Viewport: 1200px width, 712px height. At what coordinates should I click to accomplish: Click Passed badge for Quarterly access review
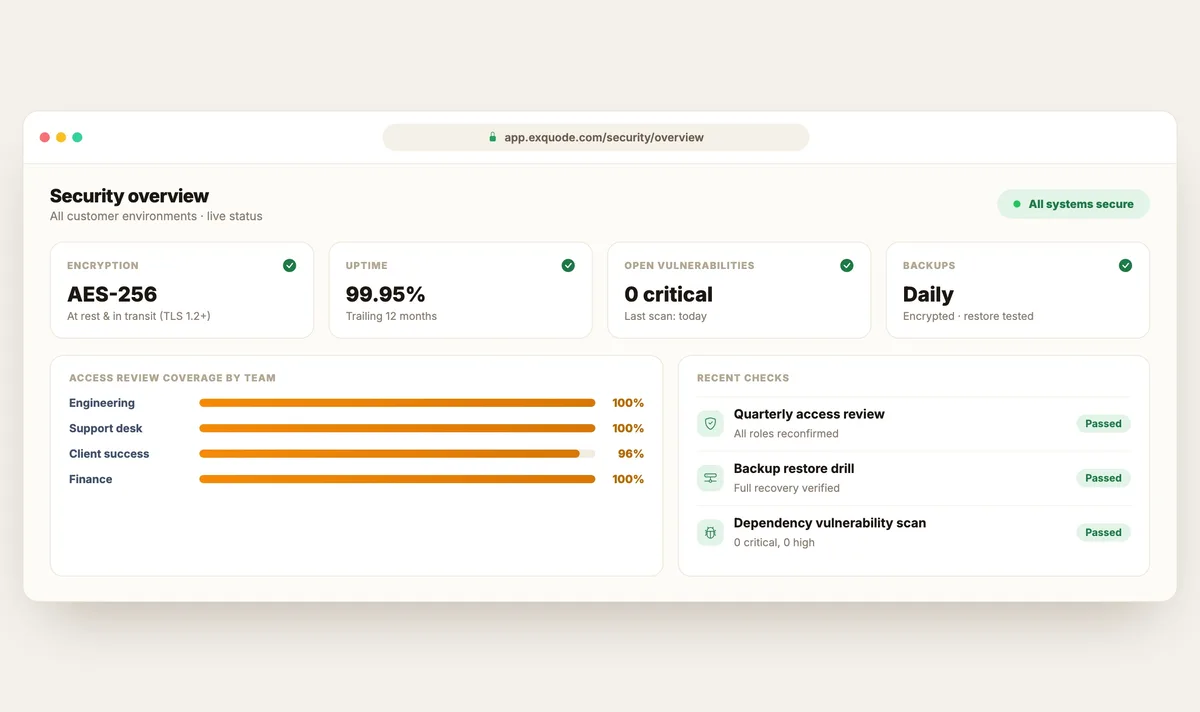[1103, 424]
